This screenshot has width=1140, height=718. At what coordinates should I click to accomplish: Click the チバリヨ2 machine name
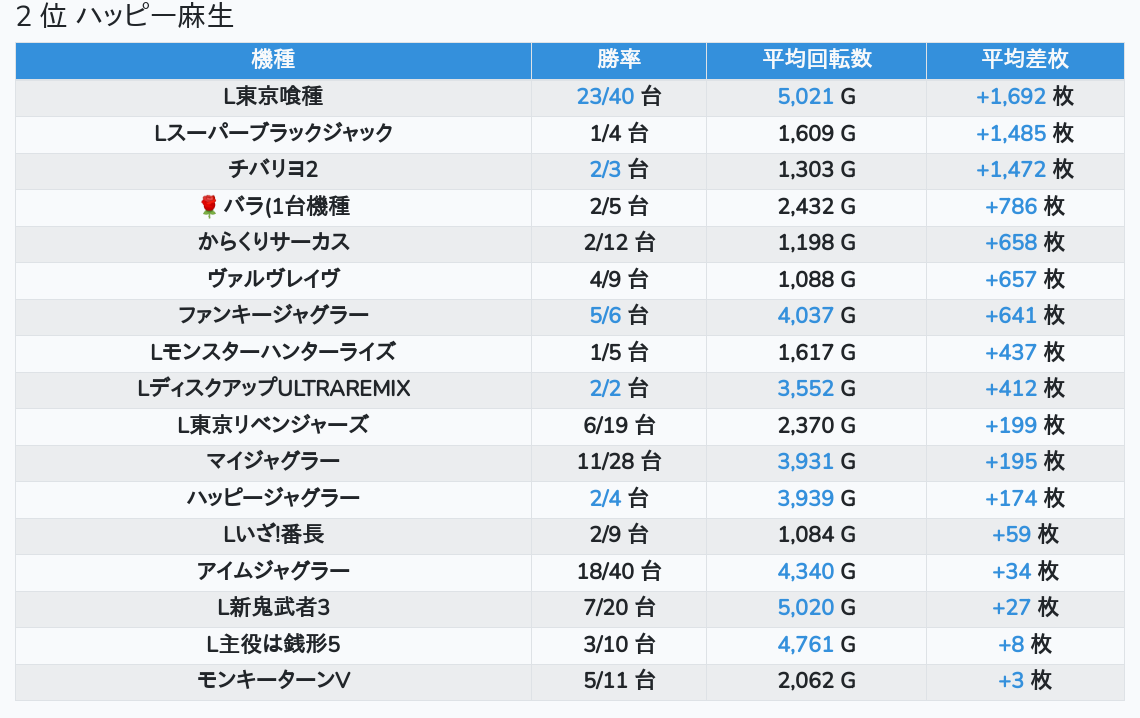coord(273,170)
